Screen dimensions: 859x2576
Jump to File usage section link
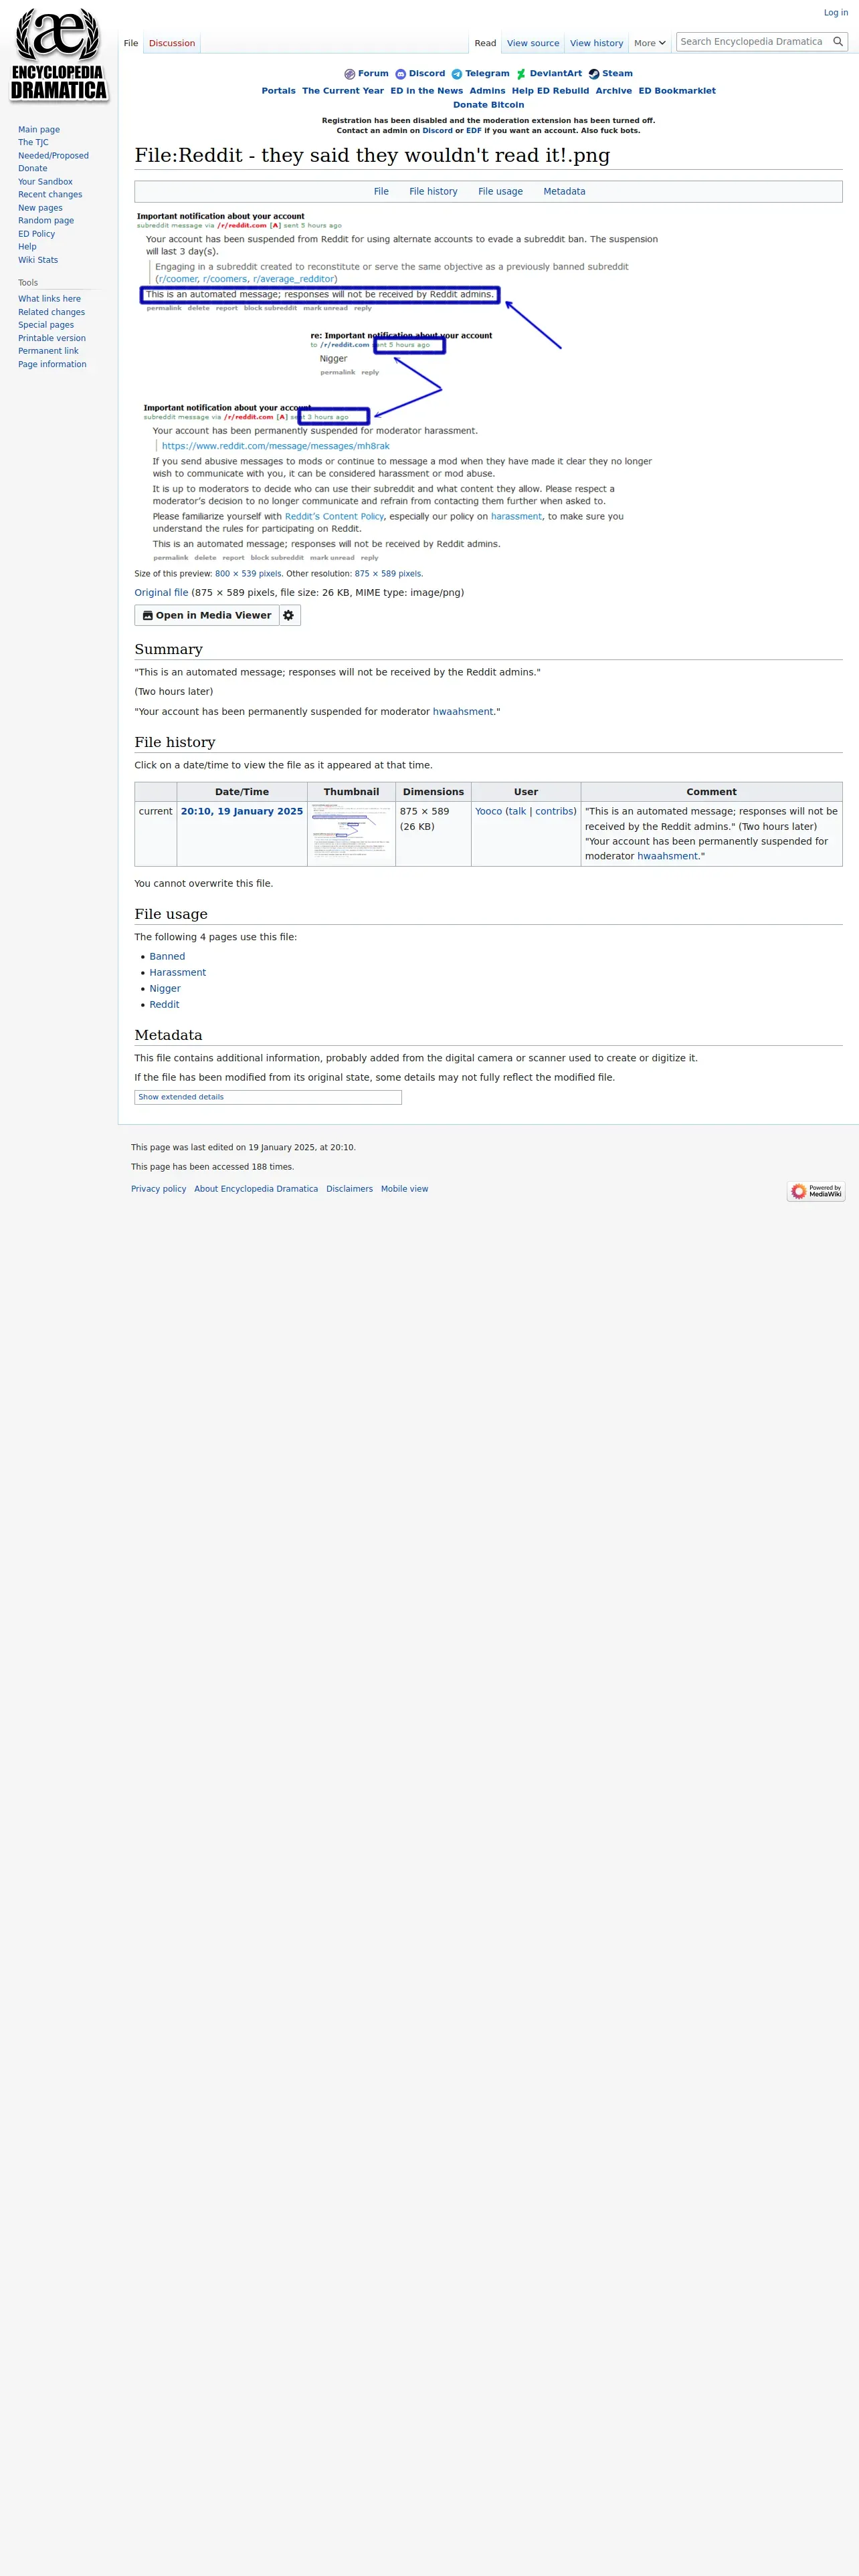(500, 192)
